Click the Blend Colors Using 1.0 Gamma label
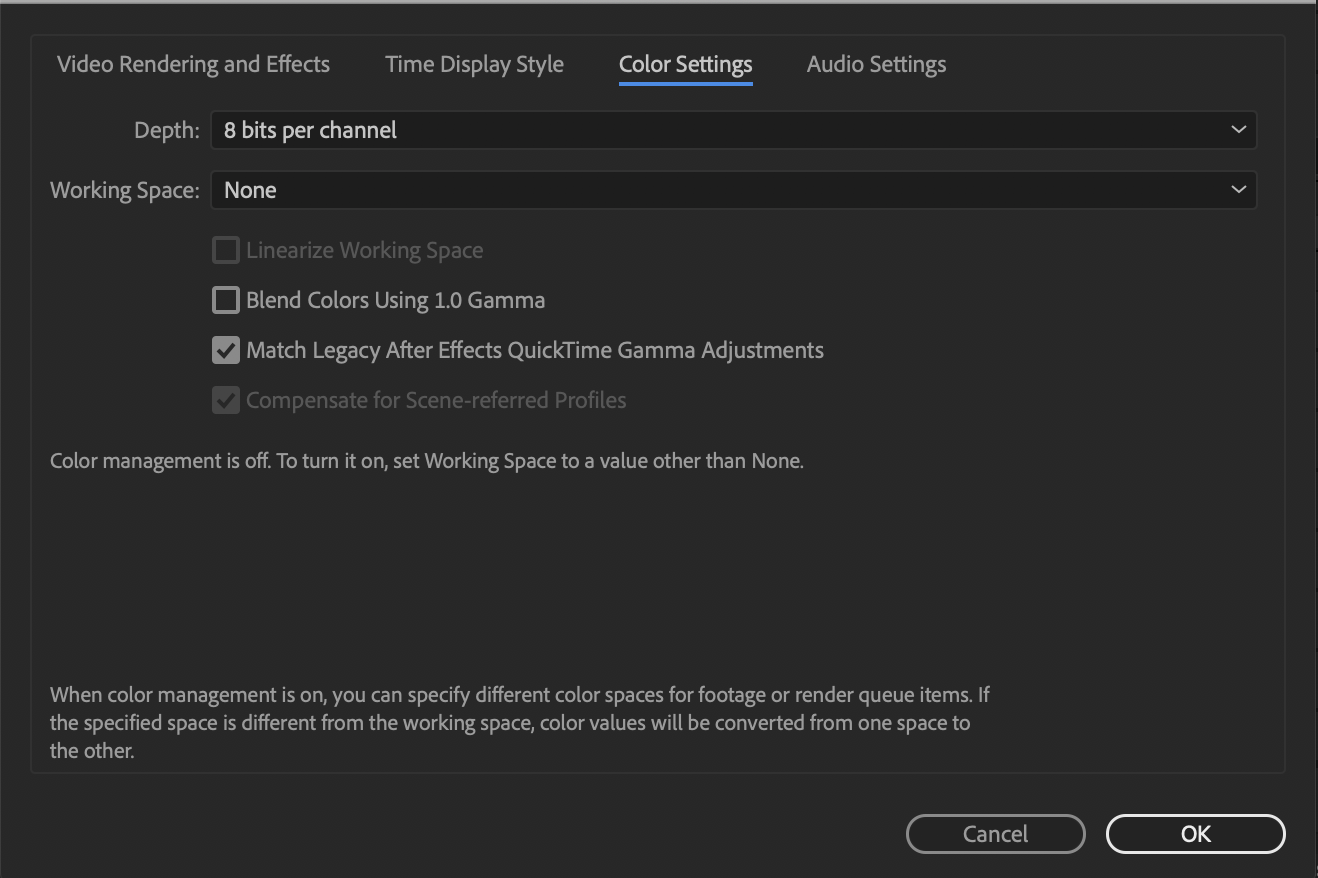Viewport: 1318px width, 878px height. coord(395,299)
